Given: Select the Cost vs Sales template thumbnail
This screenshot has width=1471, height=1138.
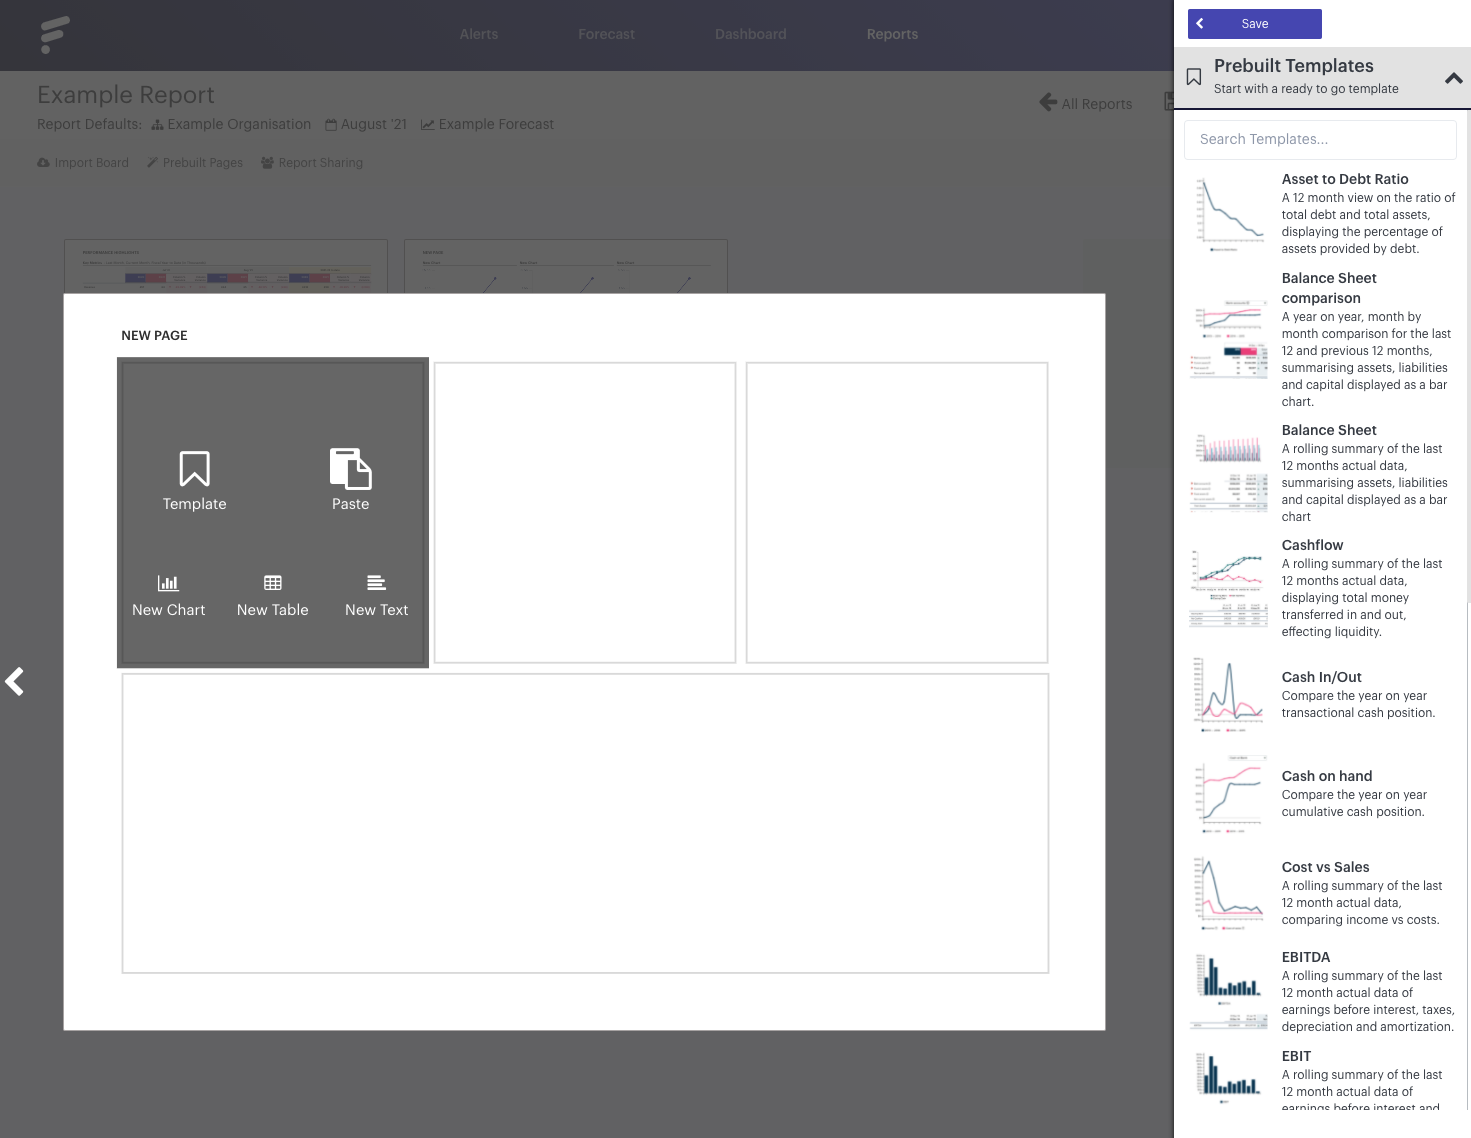Looking at the screenshot, I should point(1230,893).
